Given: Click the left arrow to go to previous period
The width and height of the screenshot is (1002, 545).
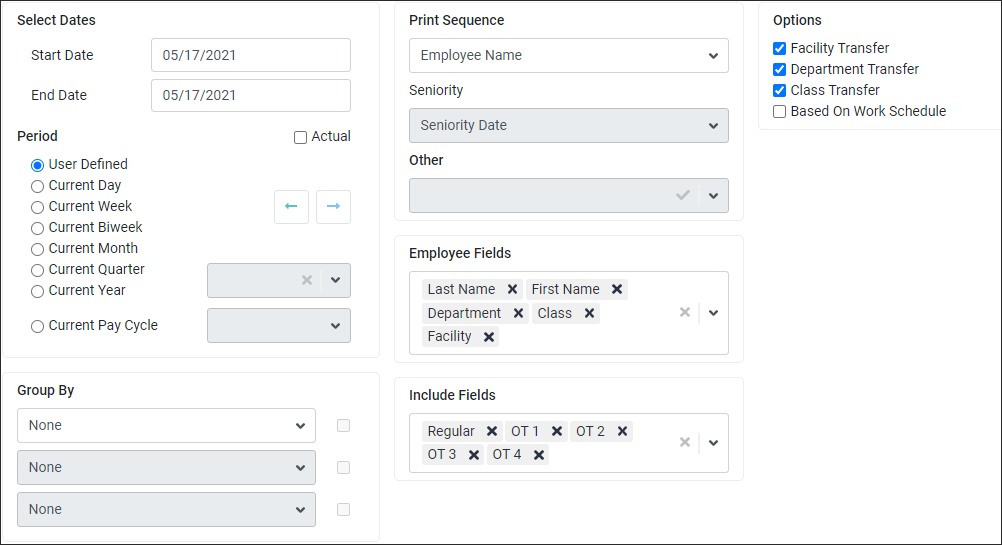Looking at the screenshot, I should tap(291, 206).
